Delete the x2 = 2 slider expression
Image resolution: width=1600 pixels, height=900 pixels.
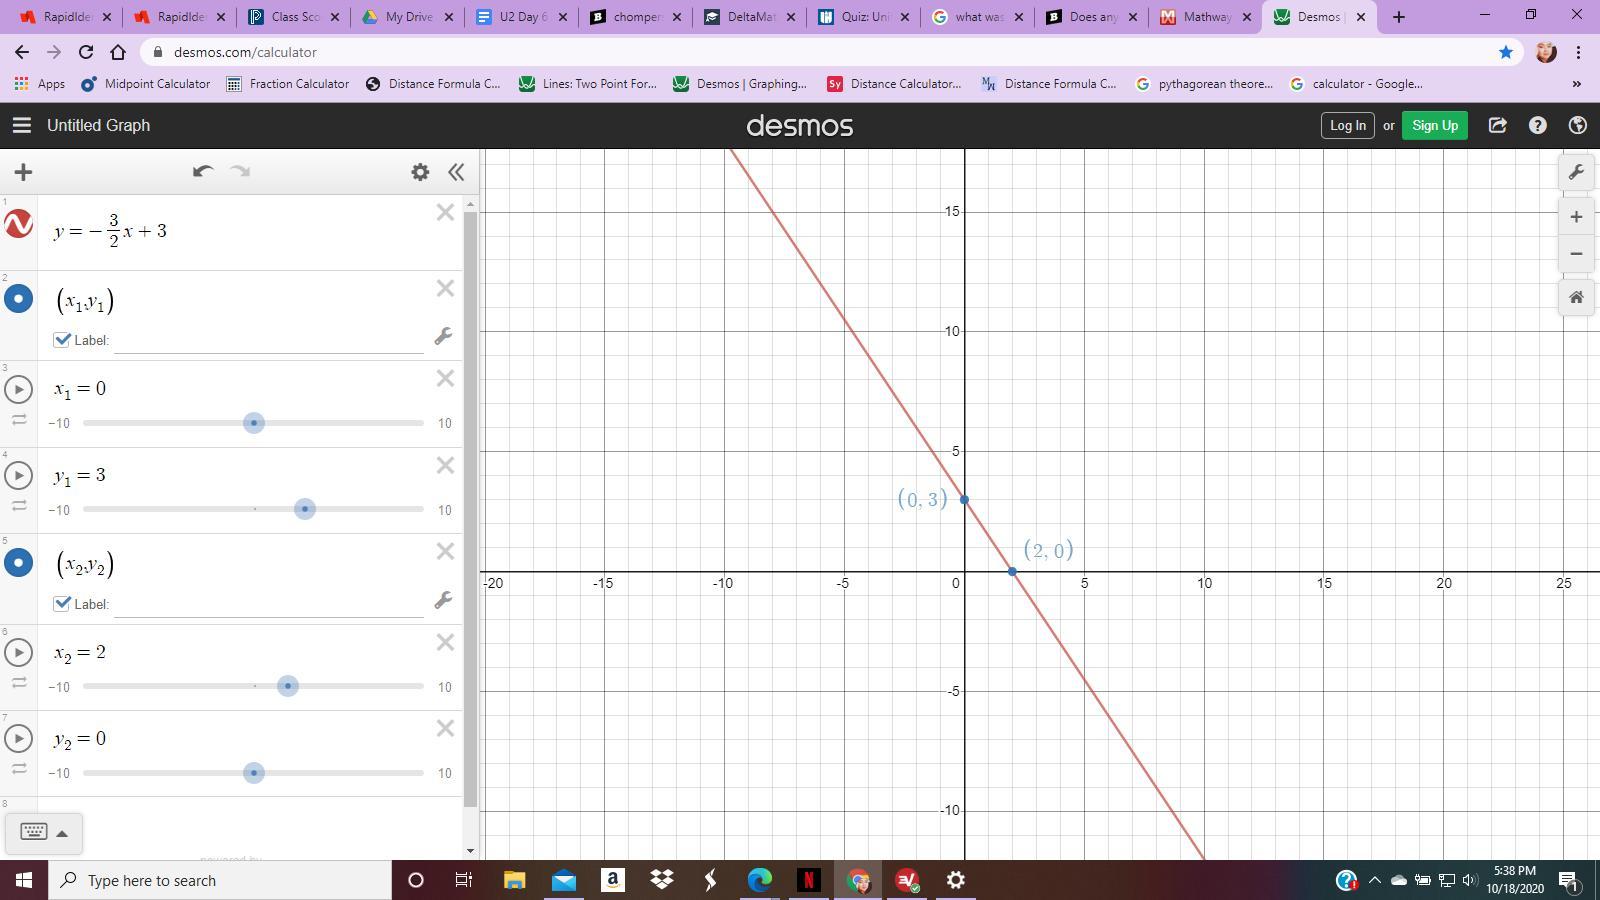(446, 642)
